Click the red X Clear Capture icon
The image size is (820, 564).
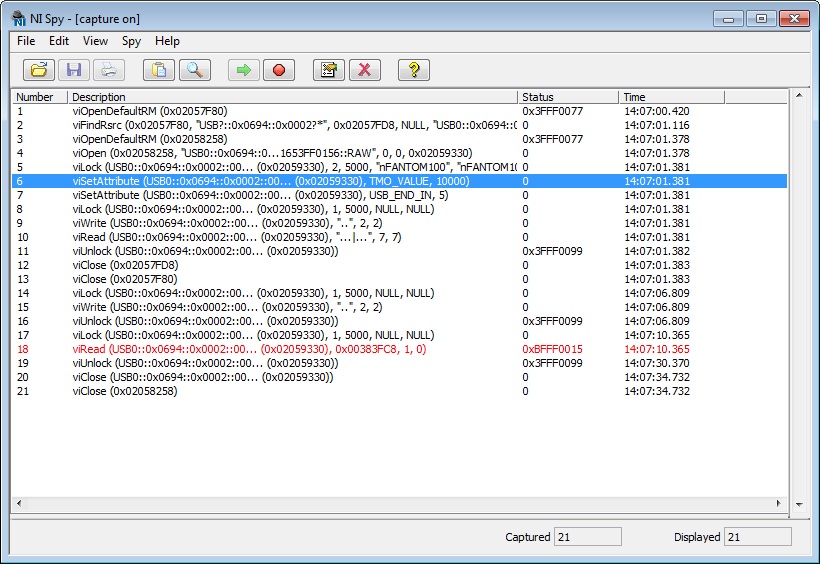(364, 70)
